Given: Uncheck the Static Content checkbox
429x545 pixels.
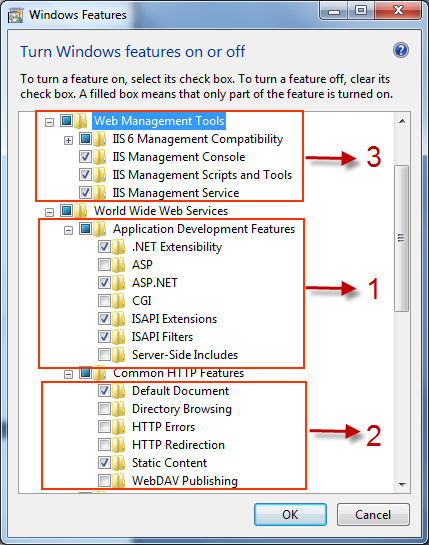Looking at the screenshot, I should [104, 463].
